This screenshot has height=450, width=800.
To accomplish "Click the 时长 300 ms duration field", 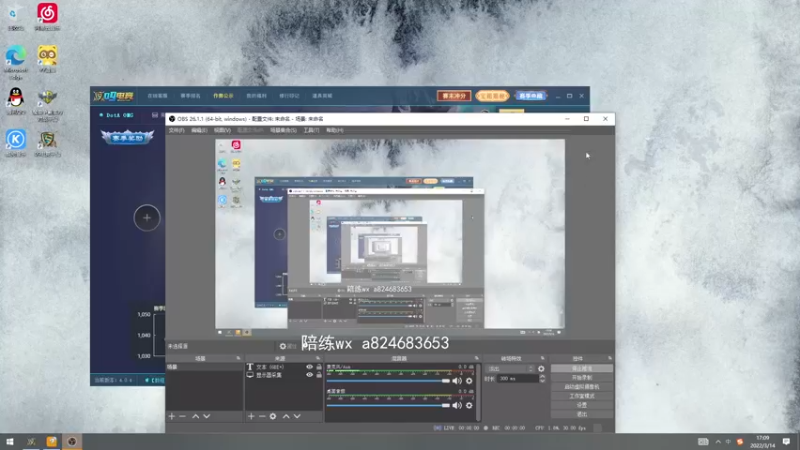I will point(518,379).
